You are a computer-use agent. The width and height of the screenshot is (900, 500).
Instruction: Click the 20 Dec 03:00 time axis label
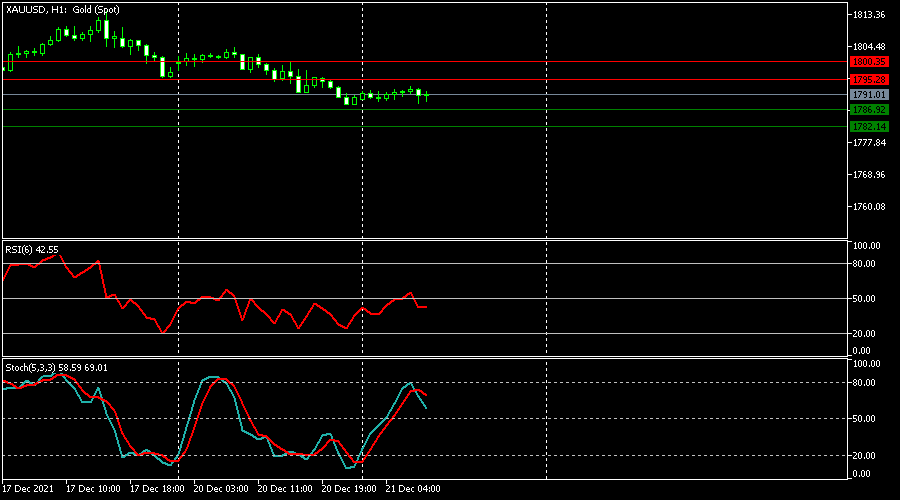[221, 489]
